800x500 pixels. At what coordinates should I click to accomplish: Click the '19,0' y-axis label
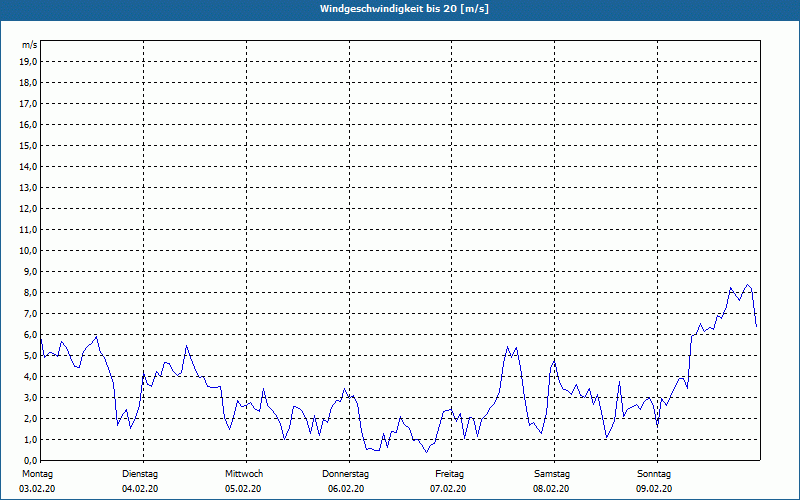point(28,62)
